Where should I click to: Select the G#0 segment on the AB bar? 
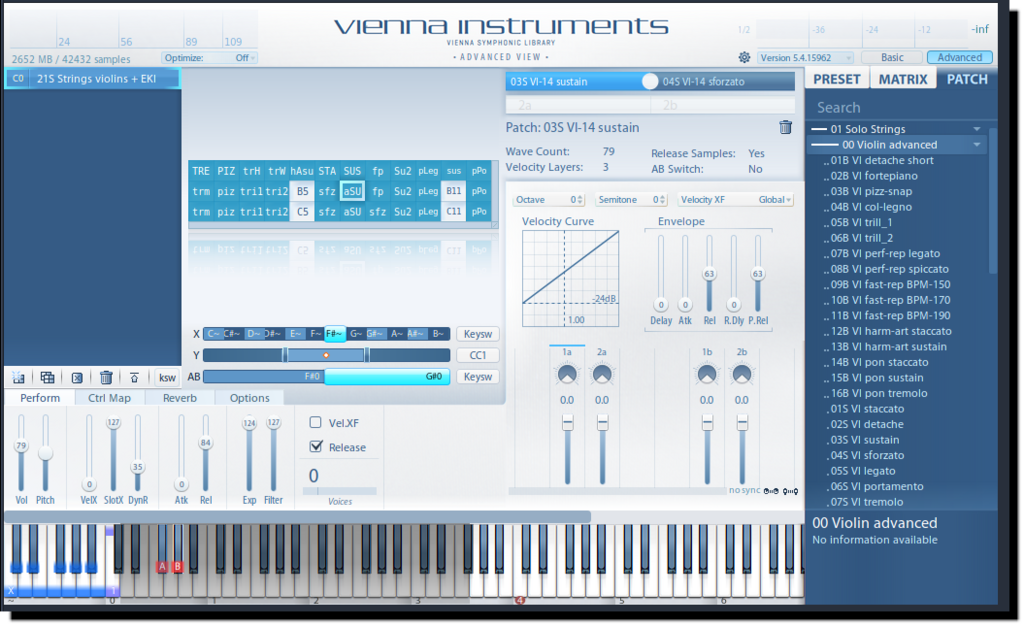coord(387,377)
